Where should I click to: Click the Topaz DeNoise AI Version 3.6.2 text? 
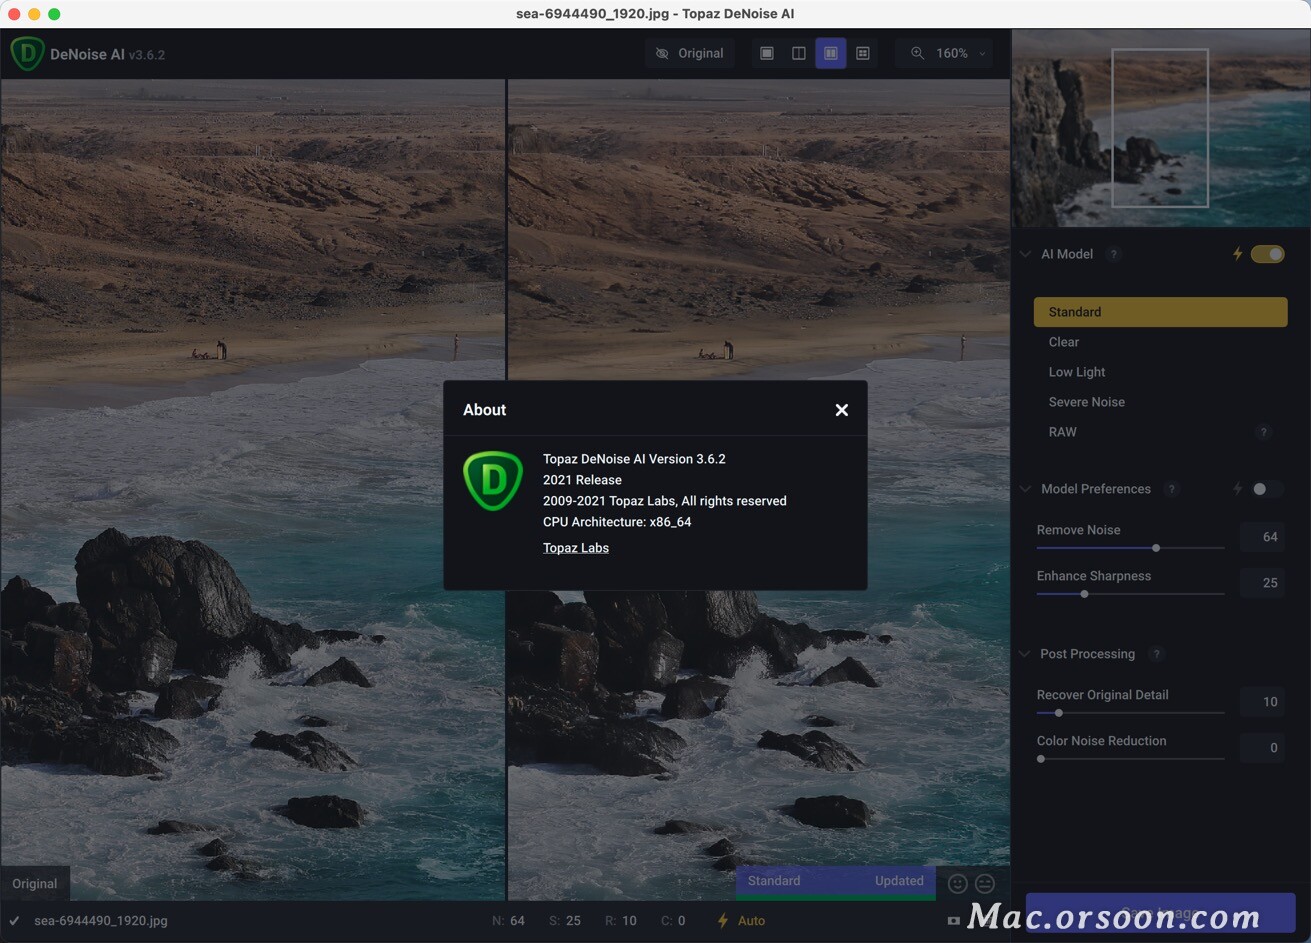click(634, 459)
